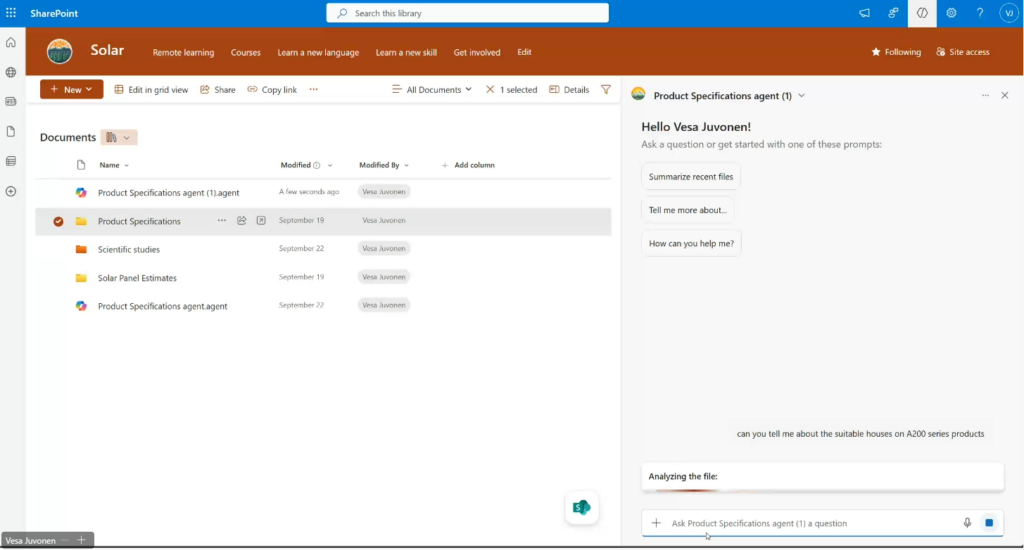This screenshot has height=550, width=1024.
Task: Open the settings gear icon
Action: click(x=951, y=13)
